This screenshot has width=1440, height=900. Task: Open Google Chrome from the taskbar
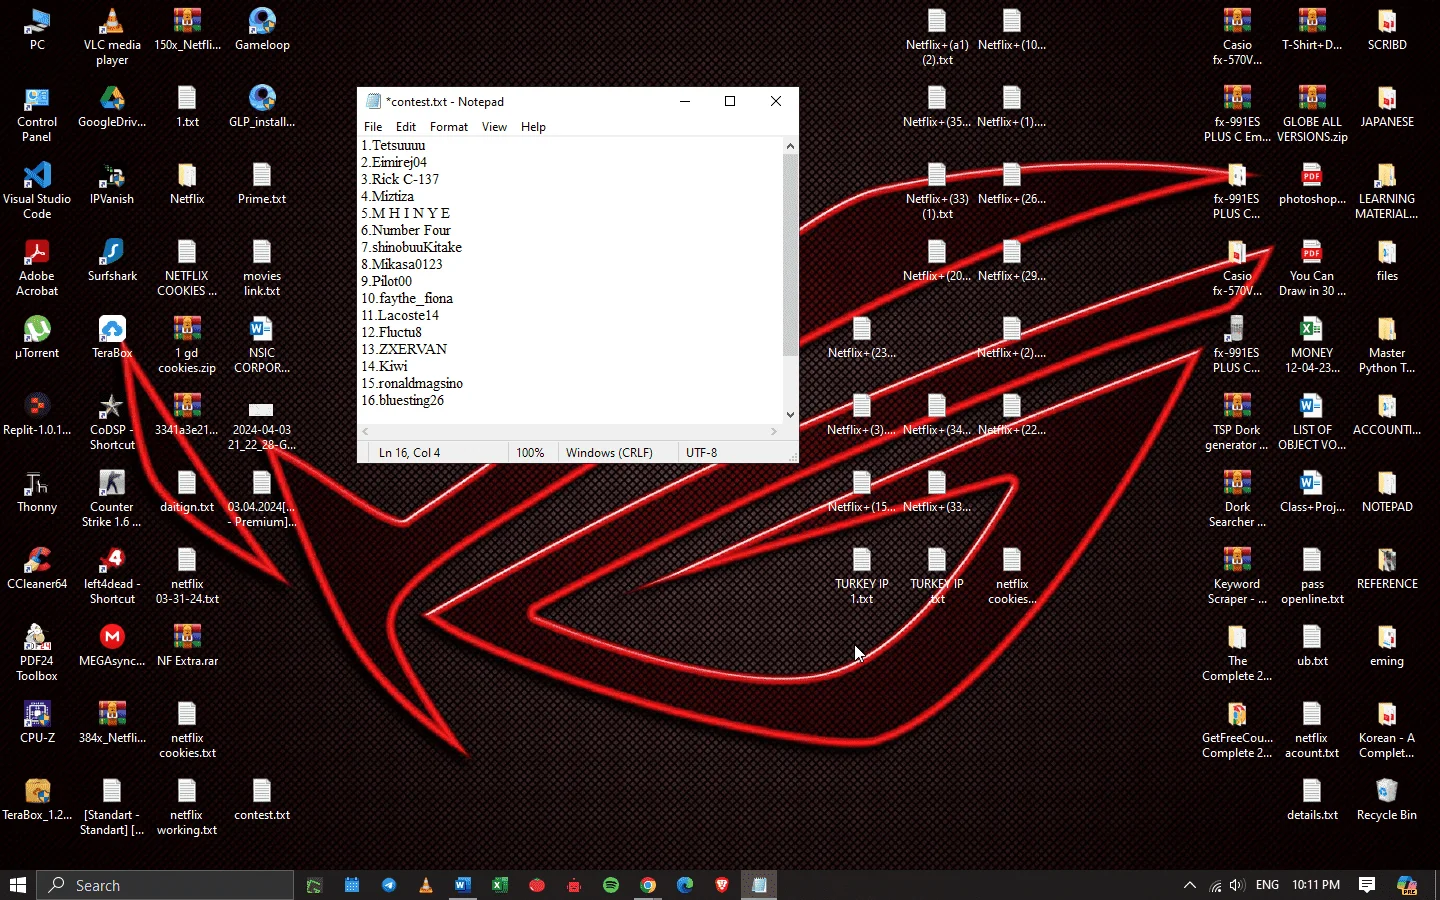click(648, 885)
